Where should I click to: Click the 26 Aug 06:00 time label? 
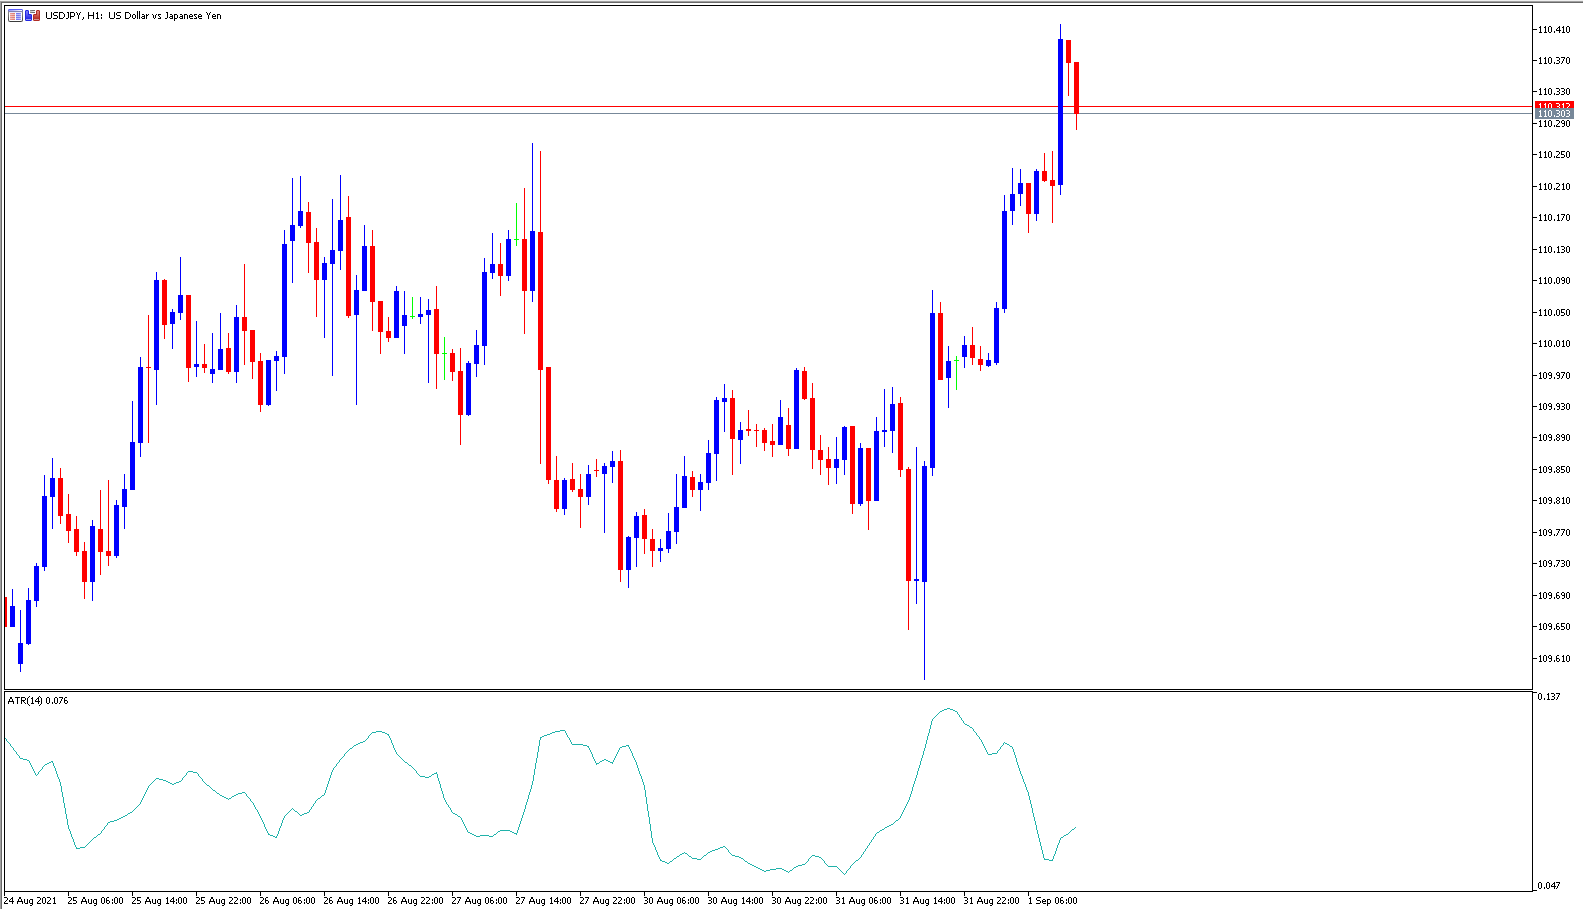point(287,901)
